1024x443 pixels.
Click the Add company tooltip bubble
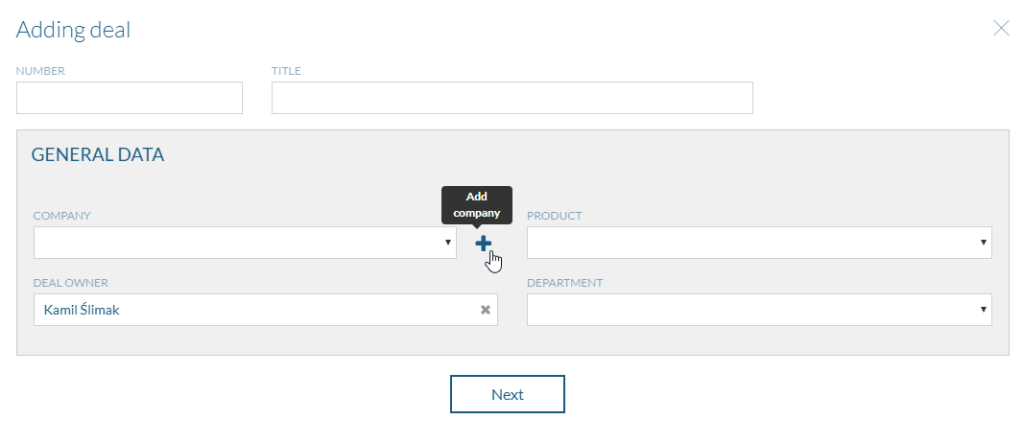[477, 205]
